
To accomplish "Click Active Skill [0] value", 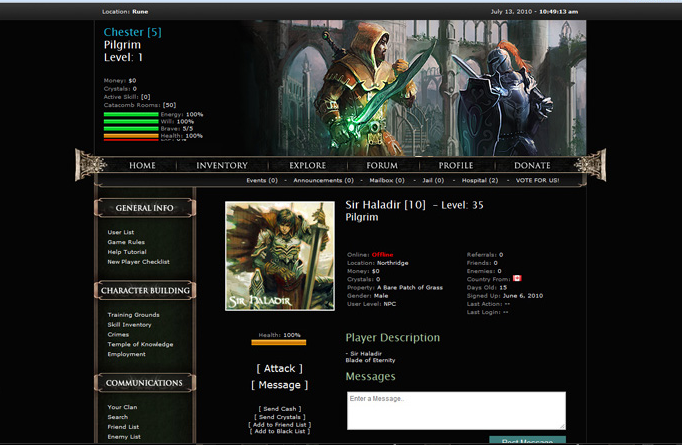I will click(145, 97).
